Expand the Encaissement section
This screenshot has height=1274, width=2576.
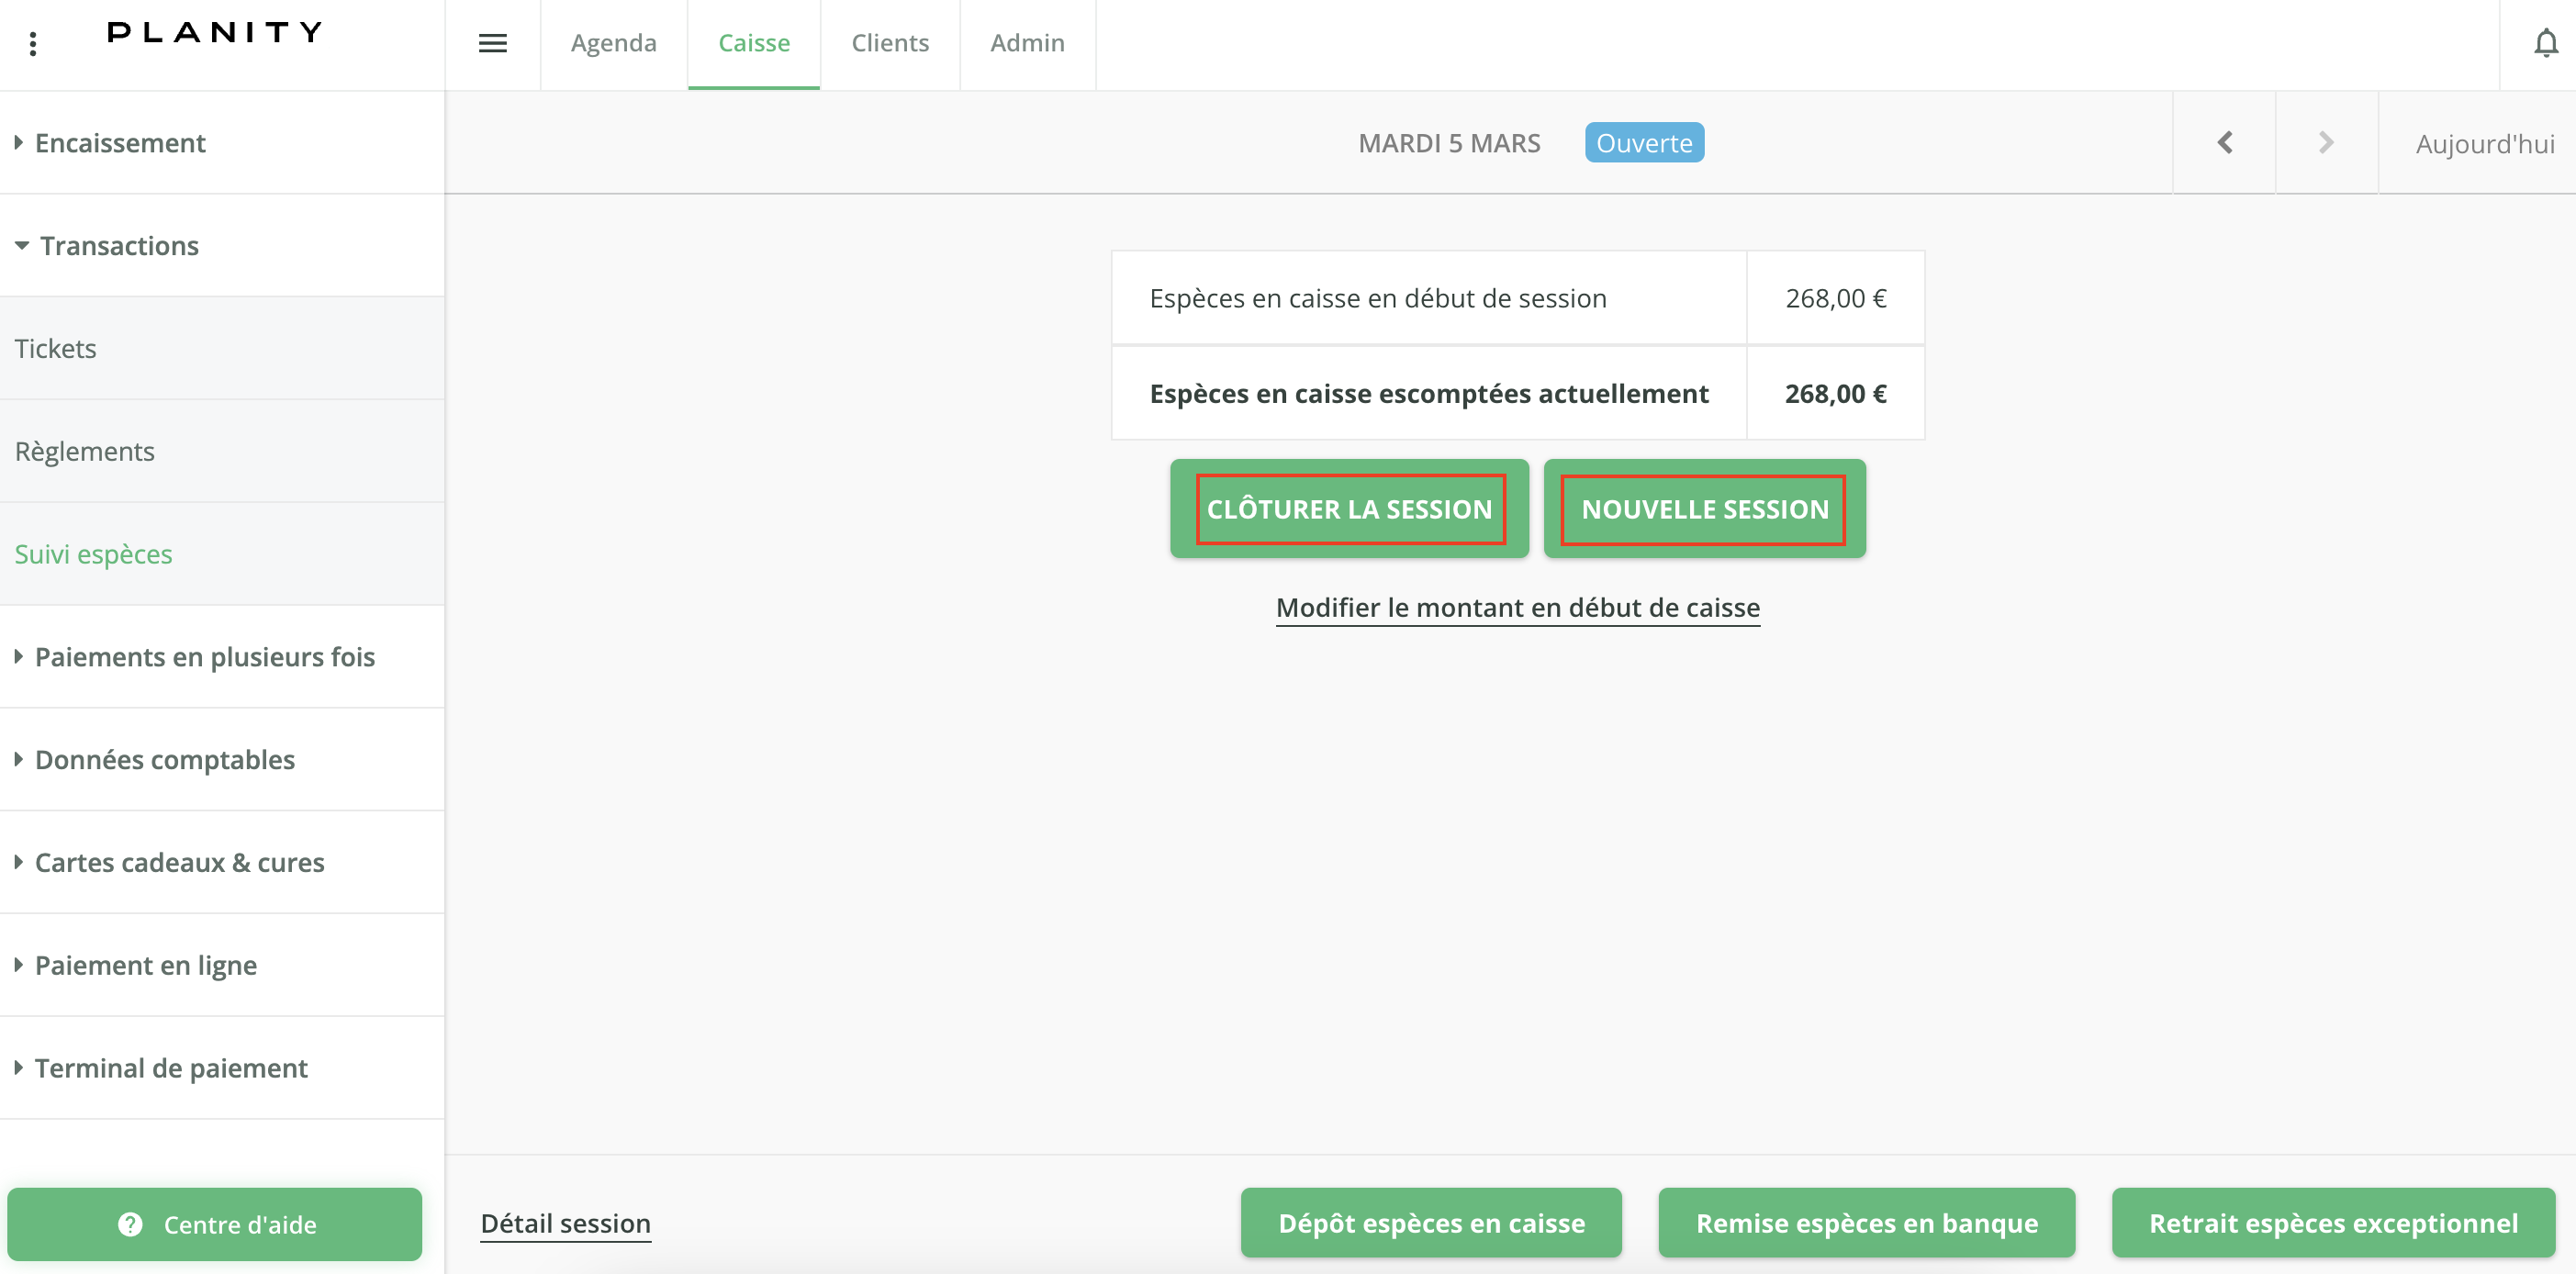pos(120,143)
